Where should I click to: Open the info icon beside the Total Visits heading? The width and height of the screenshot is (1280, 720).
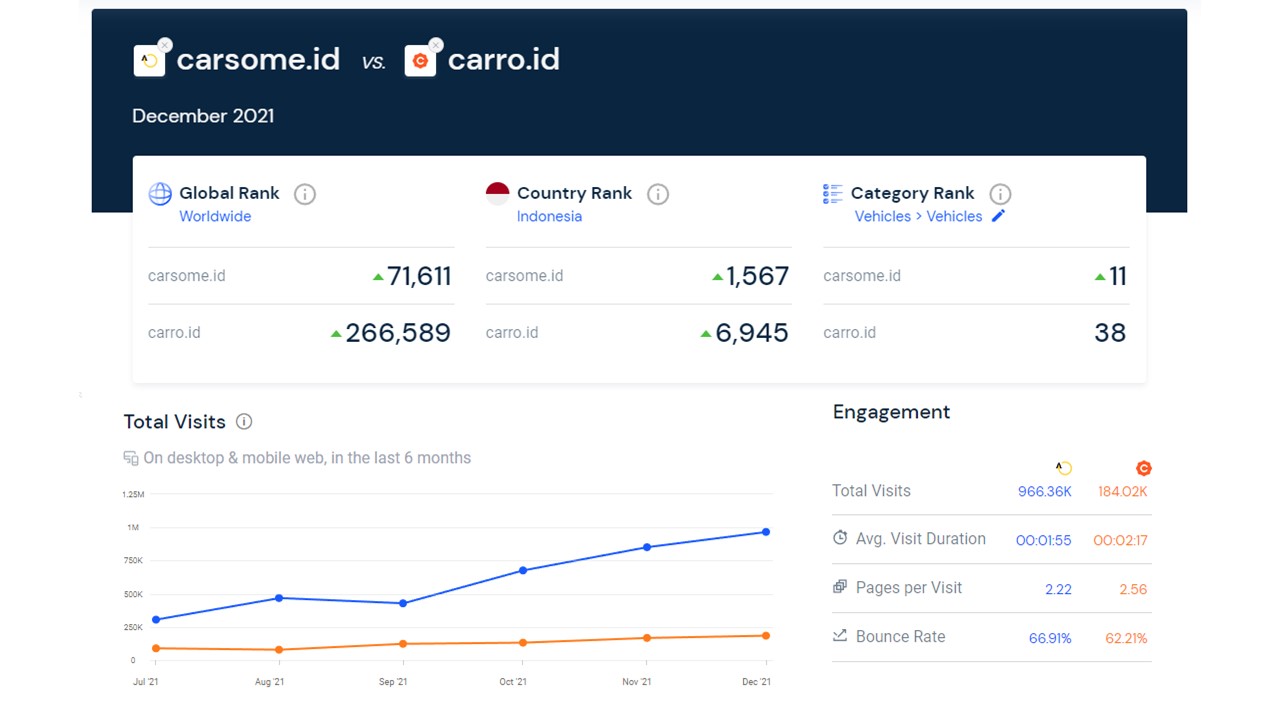click(244, 422)
